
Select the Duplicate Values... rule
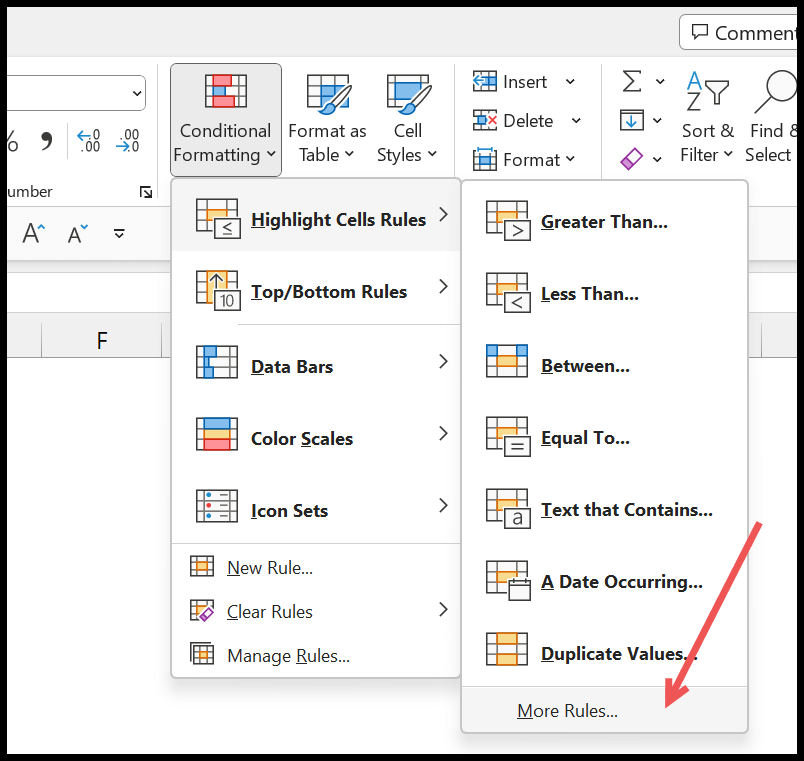[x=605, y=653]
